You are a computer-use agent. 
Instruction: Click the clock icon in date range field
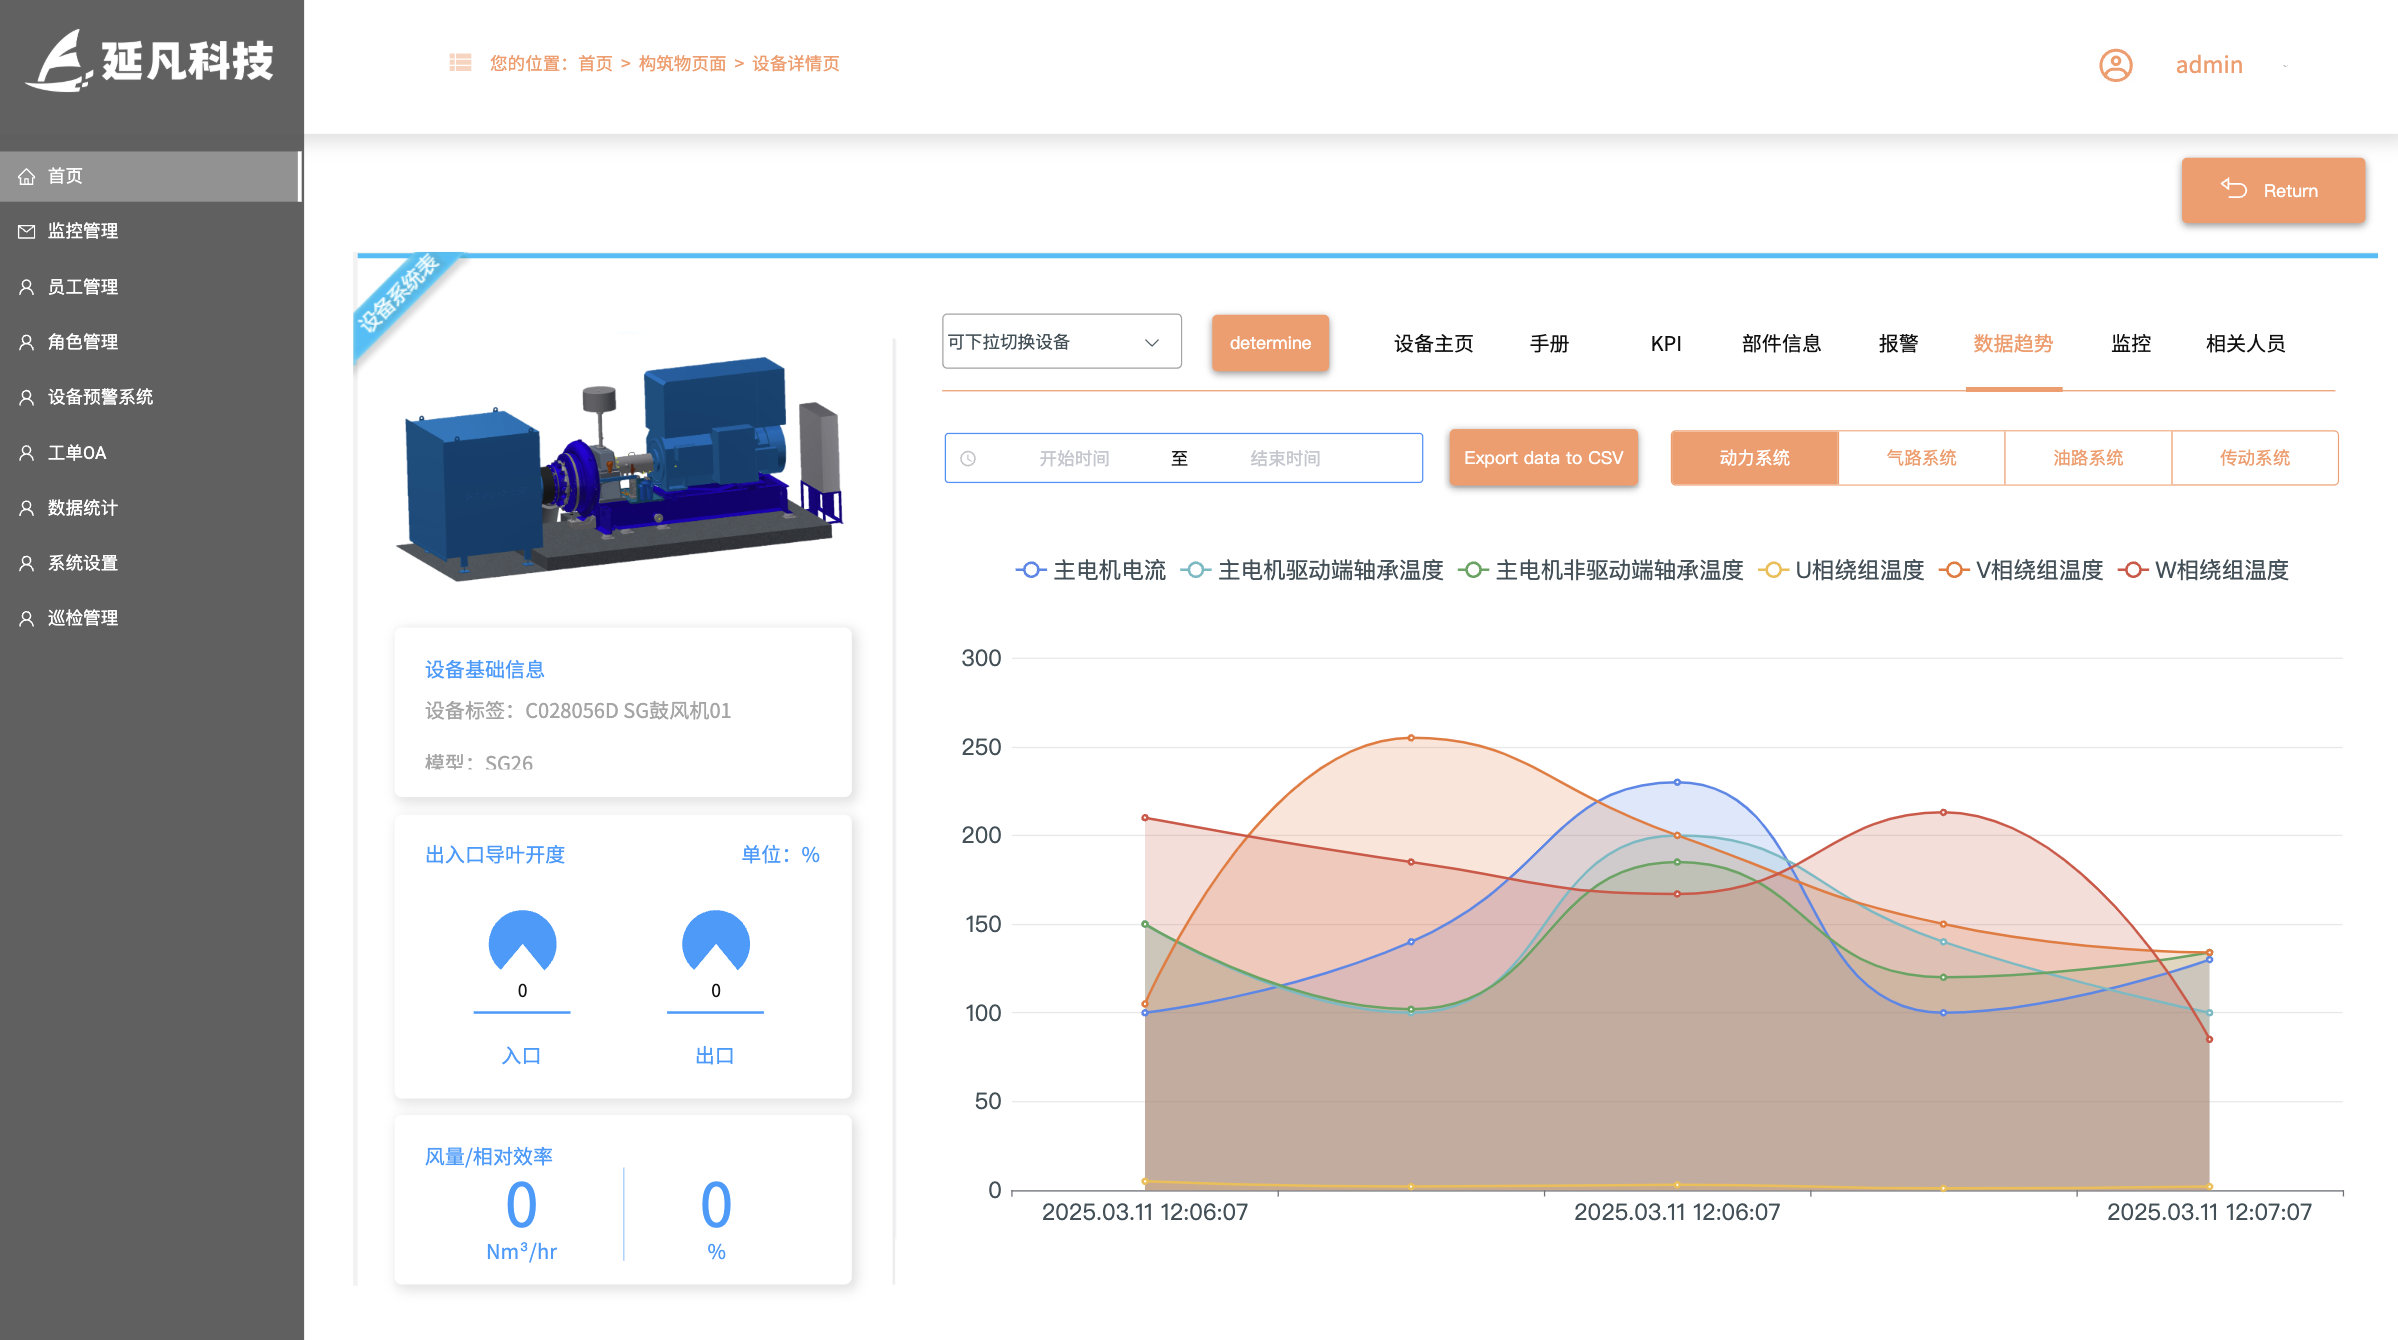pos(968,458)
